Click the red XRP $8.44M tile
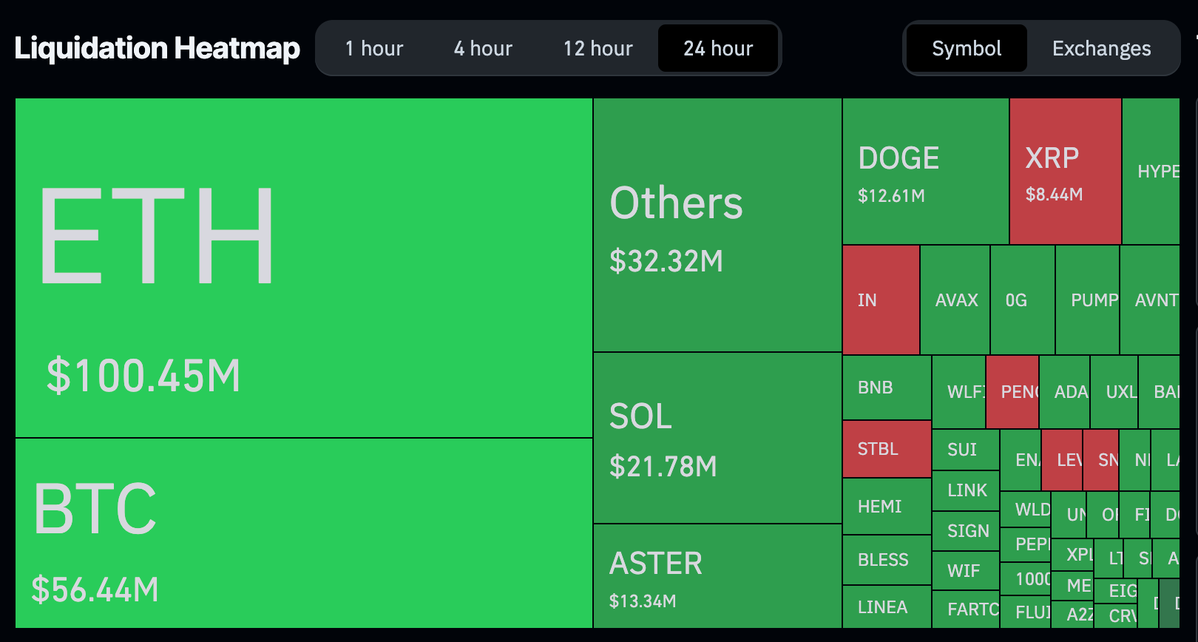Image resolution: width=1198 pixels, height=642 pixels. (1064, 171)
